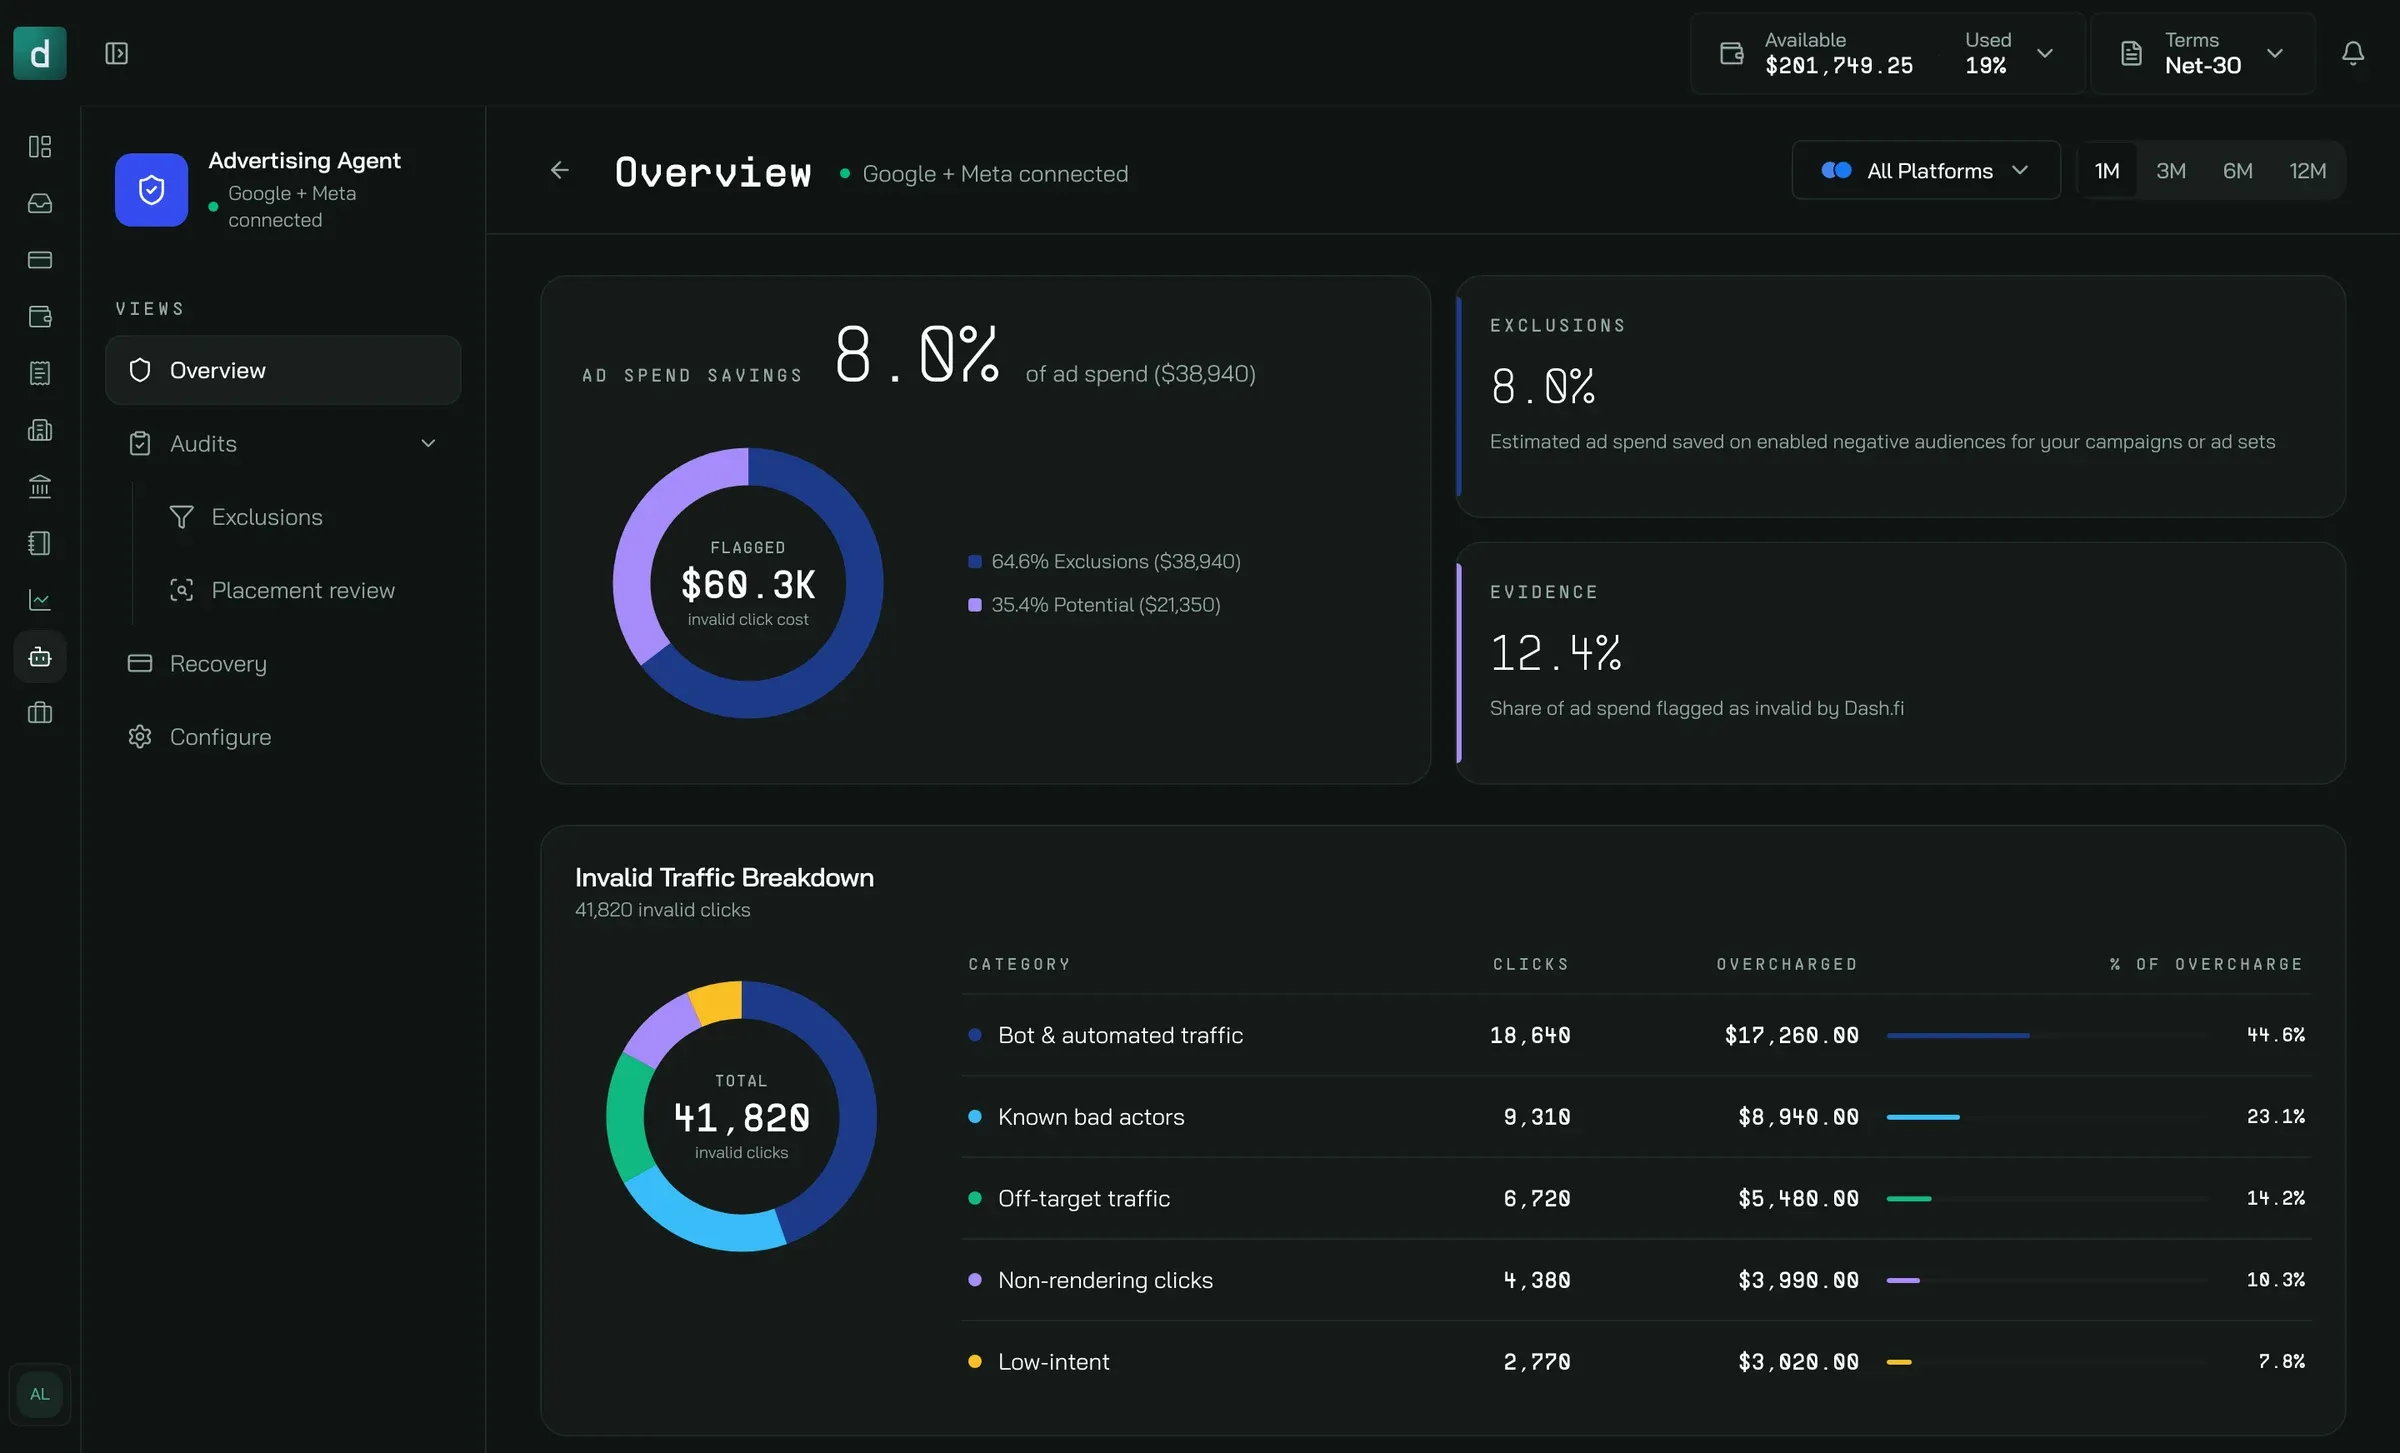Click the Evidence 12.4% card

(x=1900, y=663)
